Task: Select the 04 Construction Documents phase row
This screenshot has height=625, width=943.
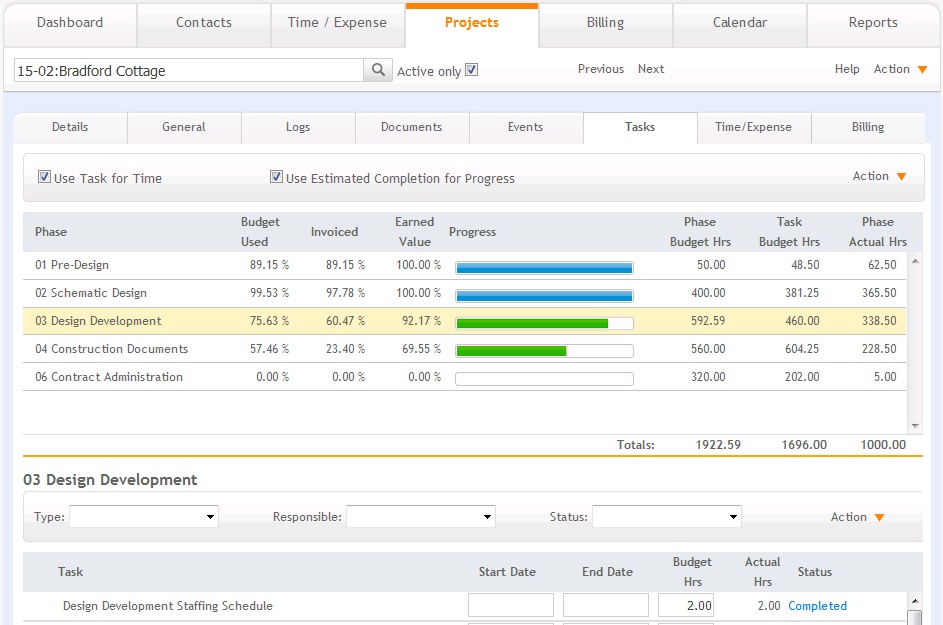Action: [x=464, y=349]
